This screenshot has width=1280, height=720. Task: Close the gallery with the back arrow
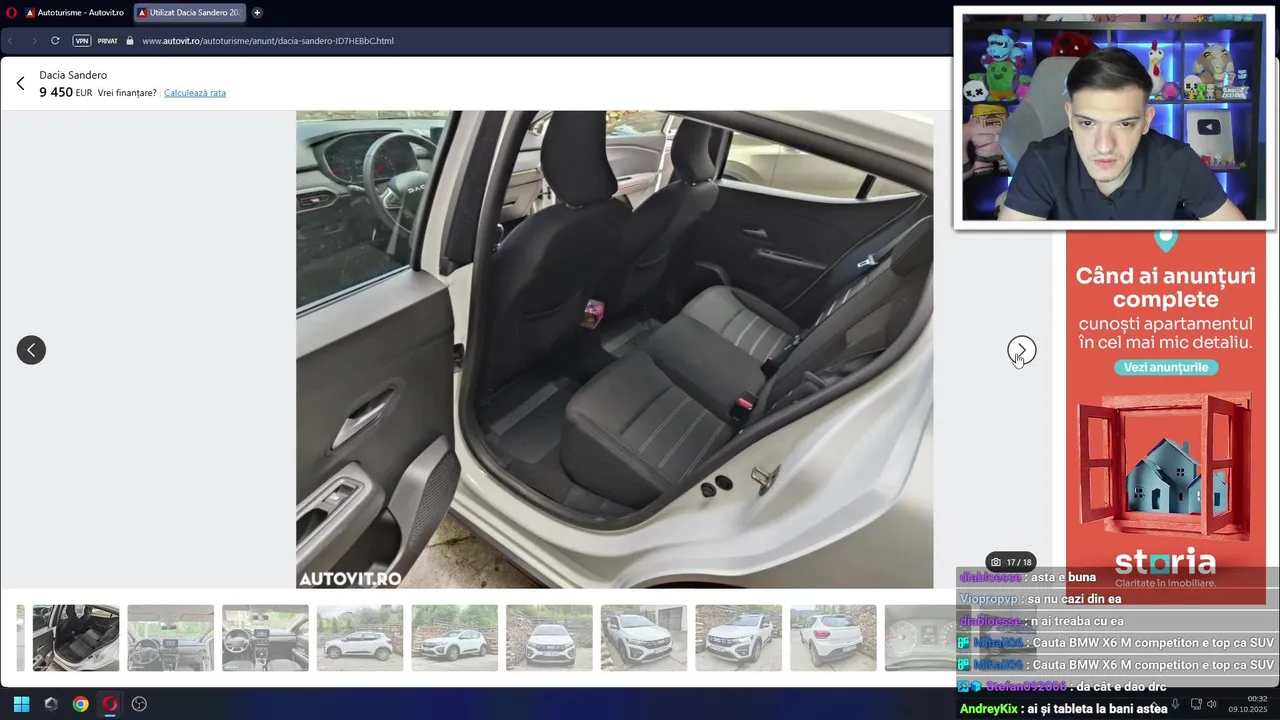(x=20, y=84)
